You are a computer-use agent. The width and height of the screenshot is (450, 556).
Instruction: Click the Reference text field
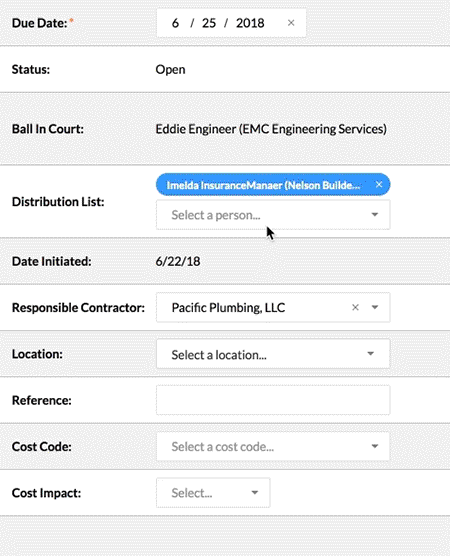pos(273,400)
